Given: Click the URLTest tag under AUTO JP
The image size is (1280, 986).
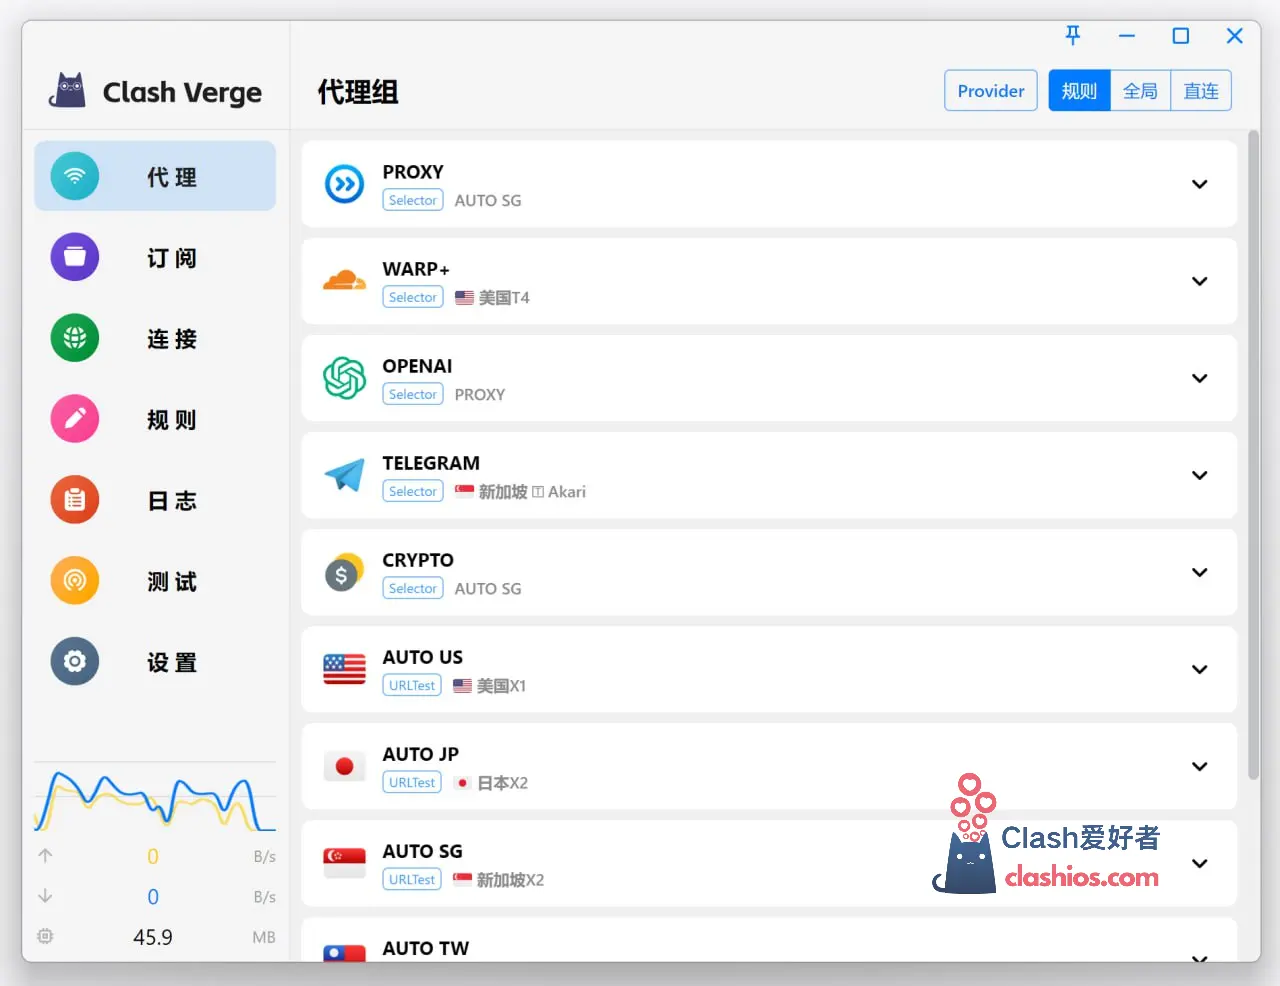Looking at the screenshot, I should pyautogui.click(x=412, y=782).
